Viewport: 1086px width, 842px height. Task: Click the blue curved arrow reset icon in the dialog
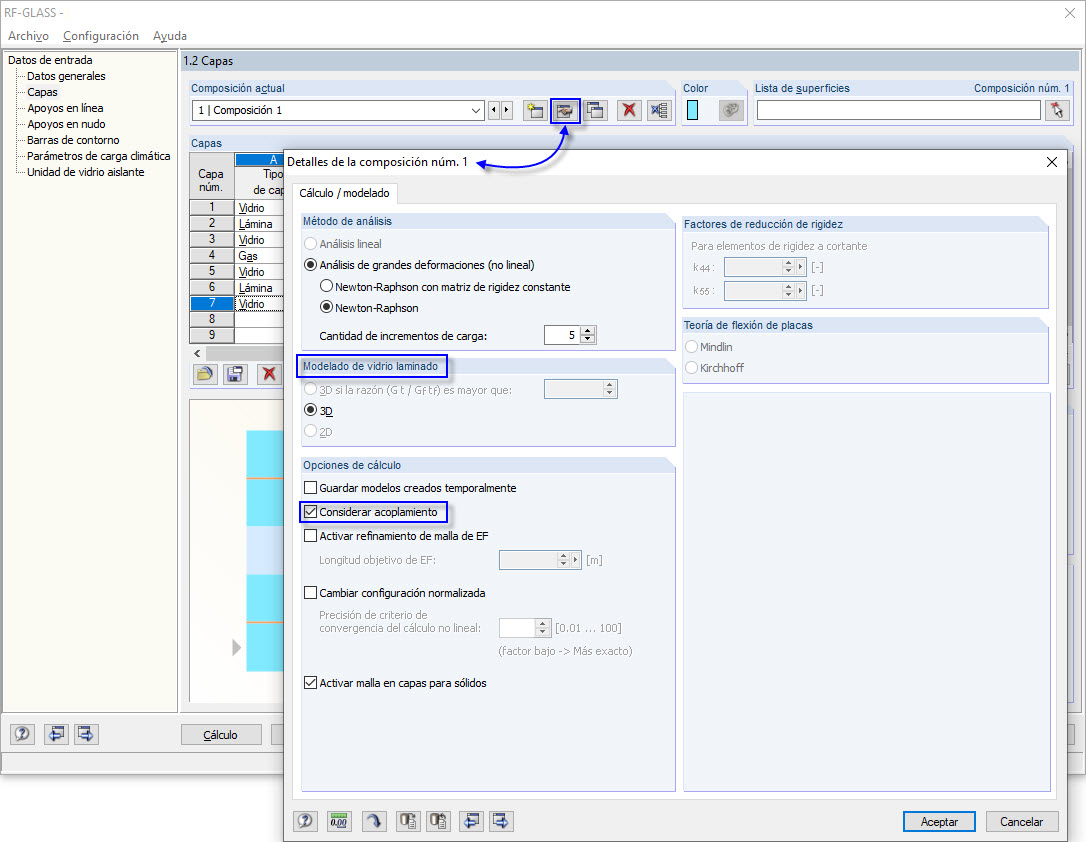[x=373, y=821]
